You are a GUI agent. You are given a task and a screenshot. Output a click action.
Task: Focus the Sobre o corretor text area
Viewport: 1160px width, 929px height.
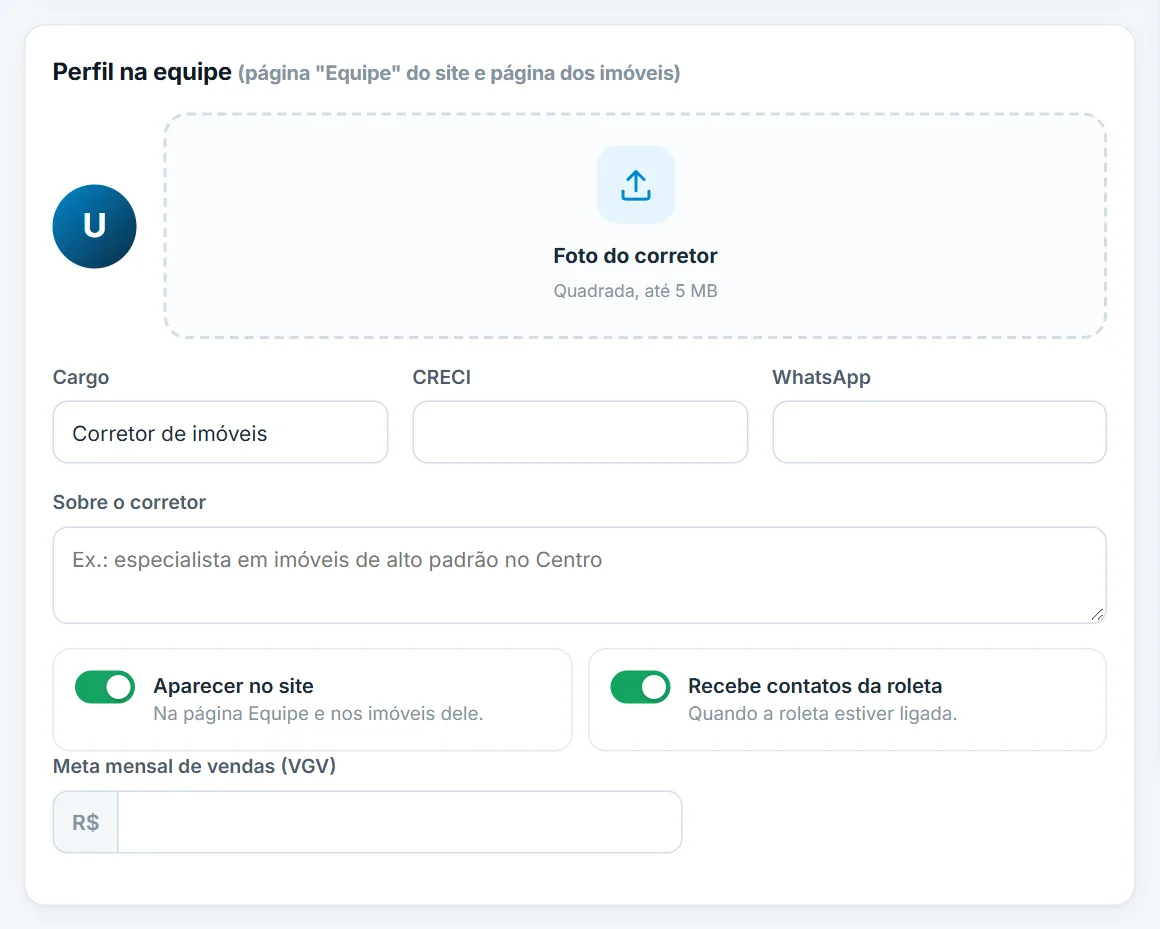[x=580, y=575]
